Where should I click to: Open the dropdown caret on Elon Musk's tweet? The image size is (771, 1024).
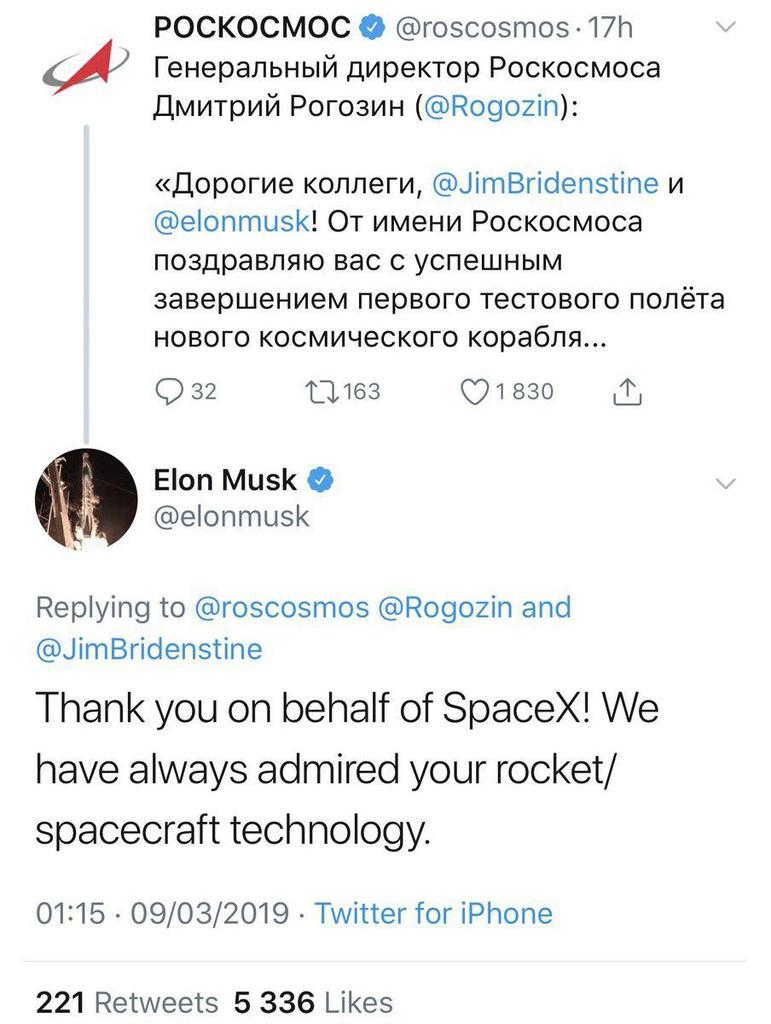(727, 483)
